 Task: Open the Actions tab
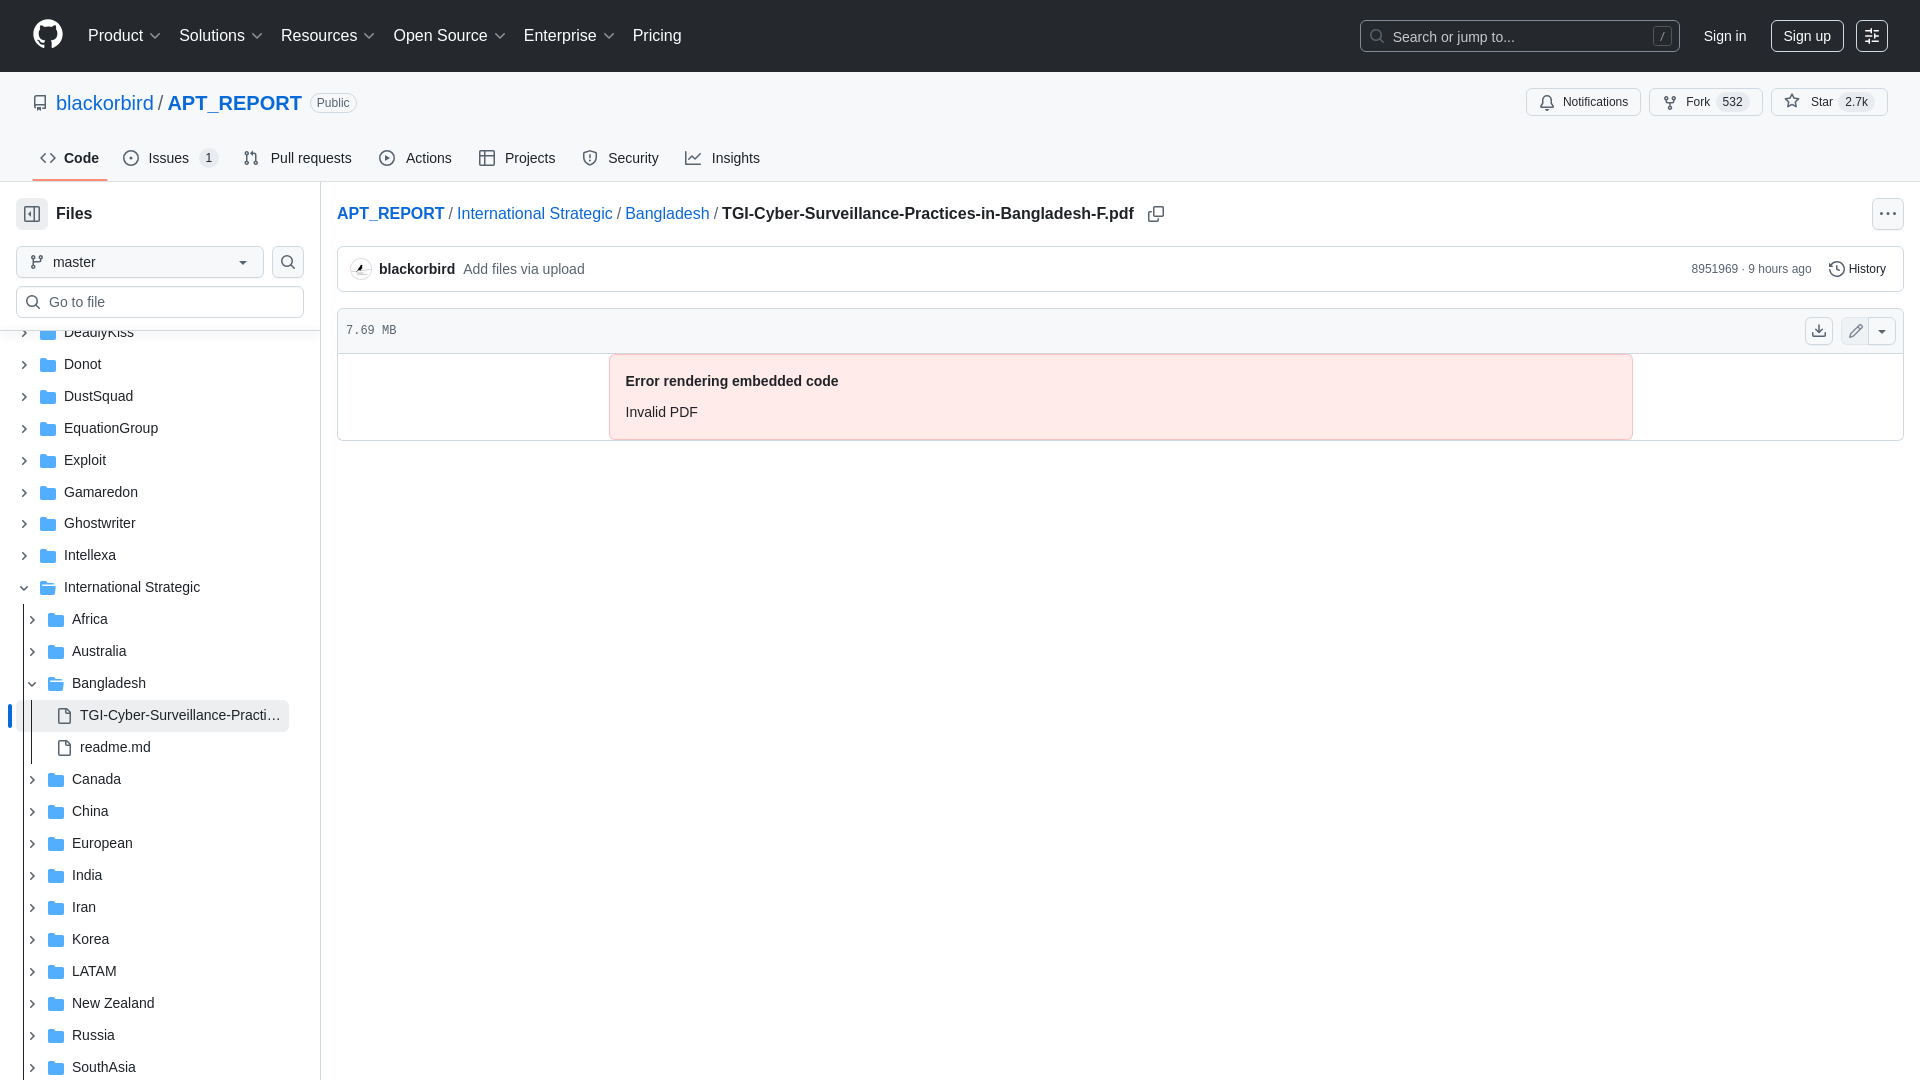coord(415,158)
